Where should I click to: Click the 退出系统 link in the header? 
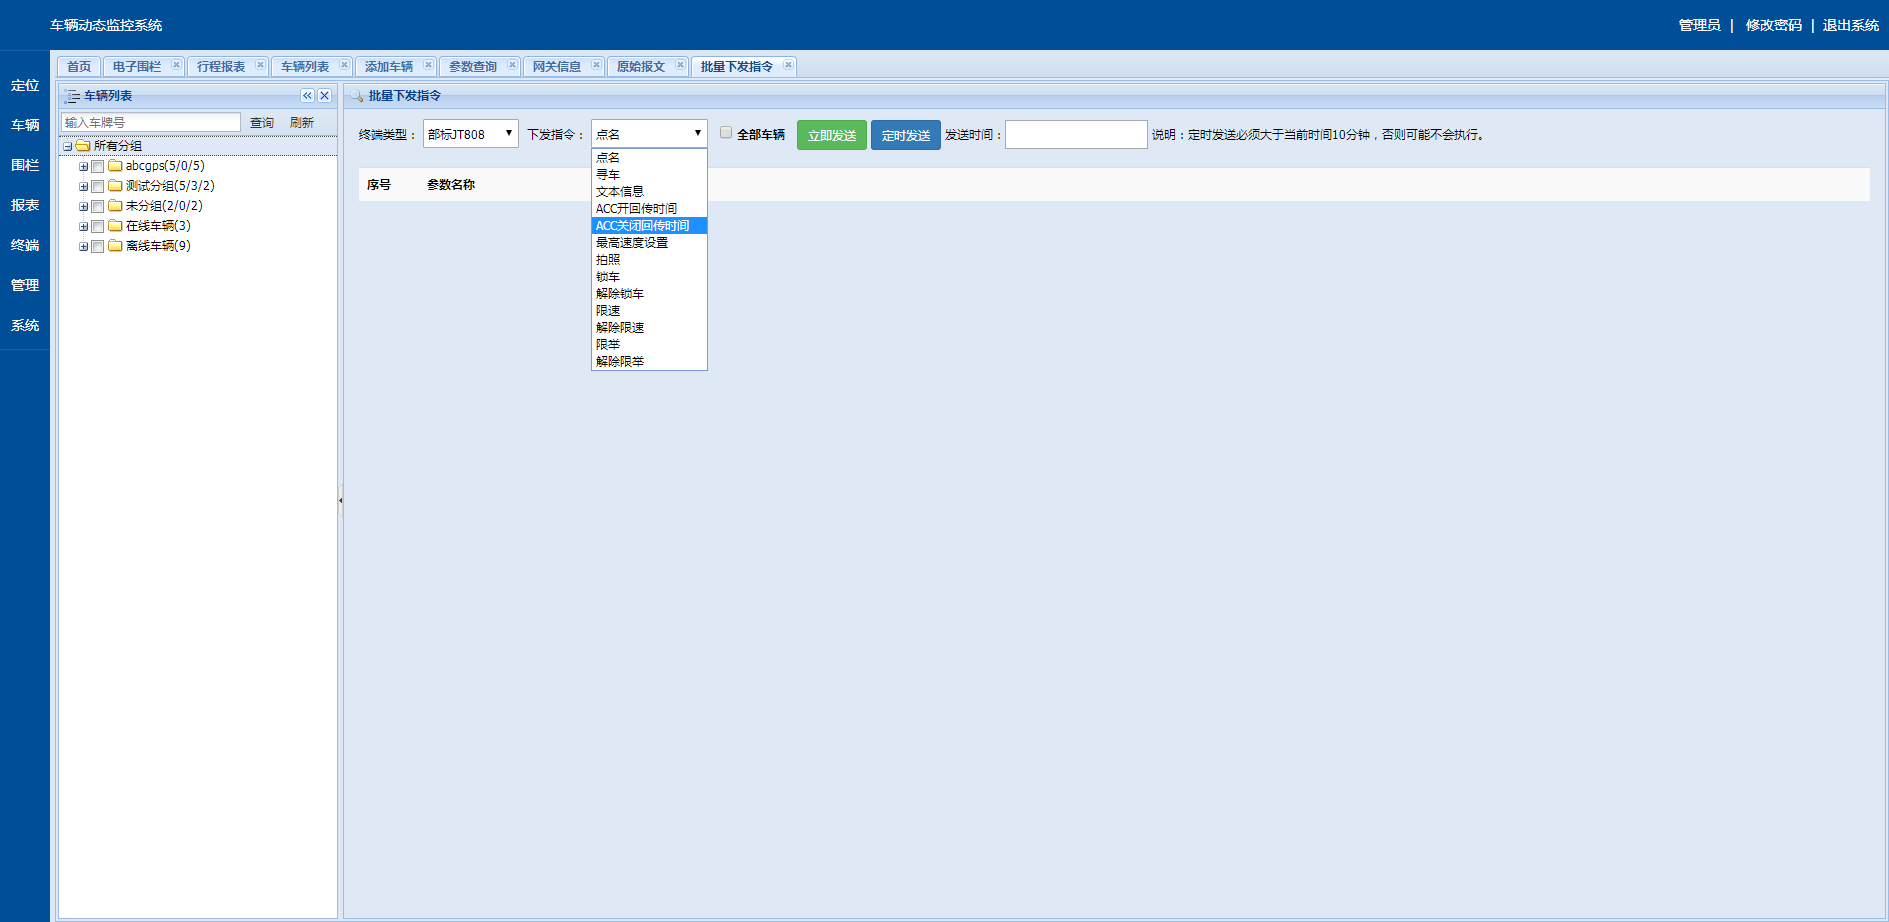click(1850, 25)
